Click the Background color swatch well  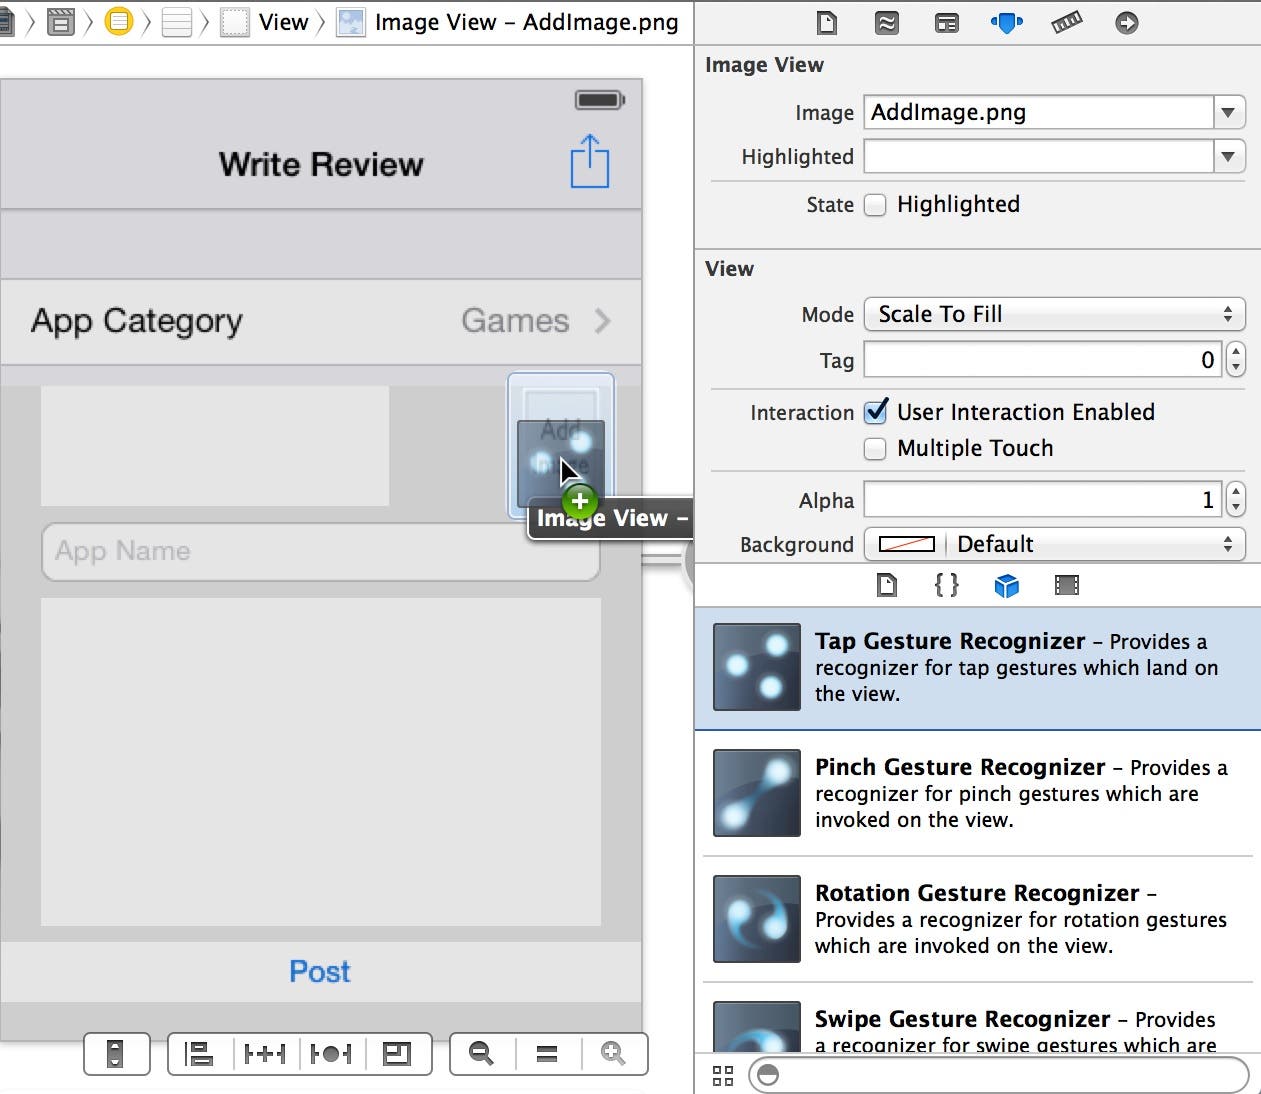click(x=906, y=544)
